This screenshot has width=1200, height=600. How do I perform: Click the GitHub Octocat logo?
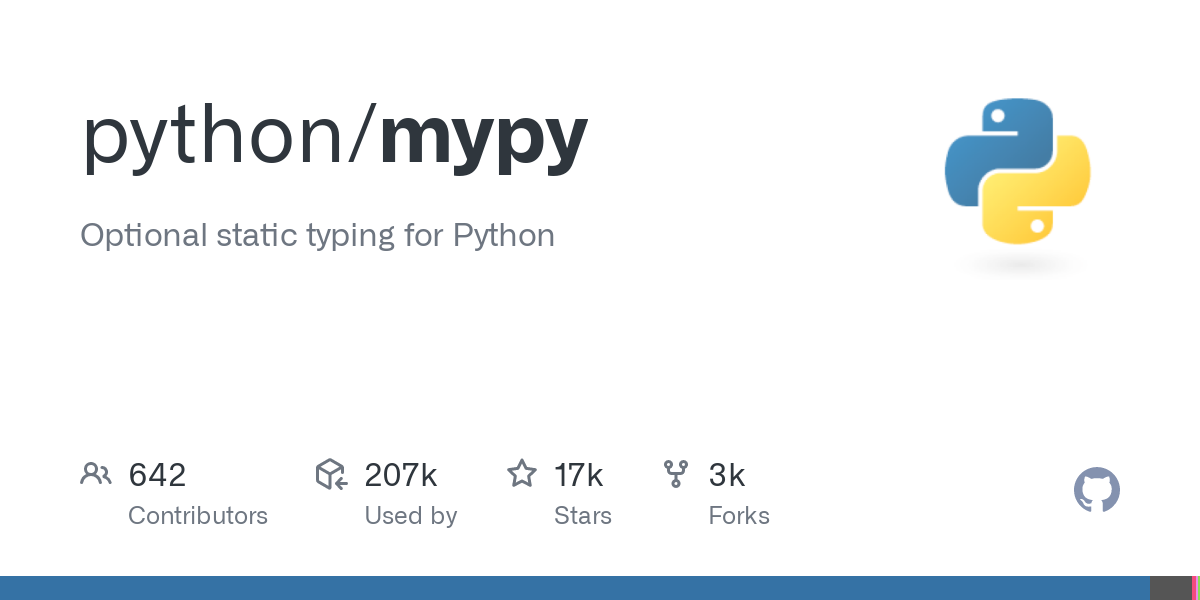coord(1096,490)
